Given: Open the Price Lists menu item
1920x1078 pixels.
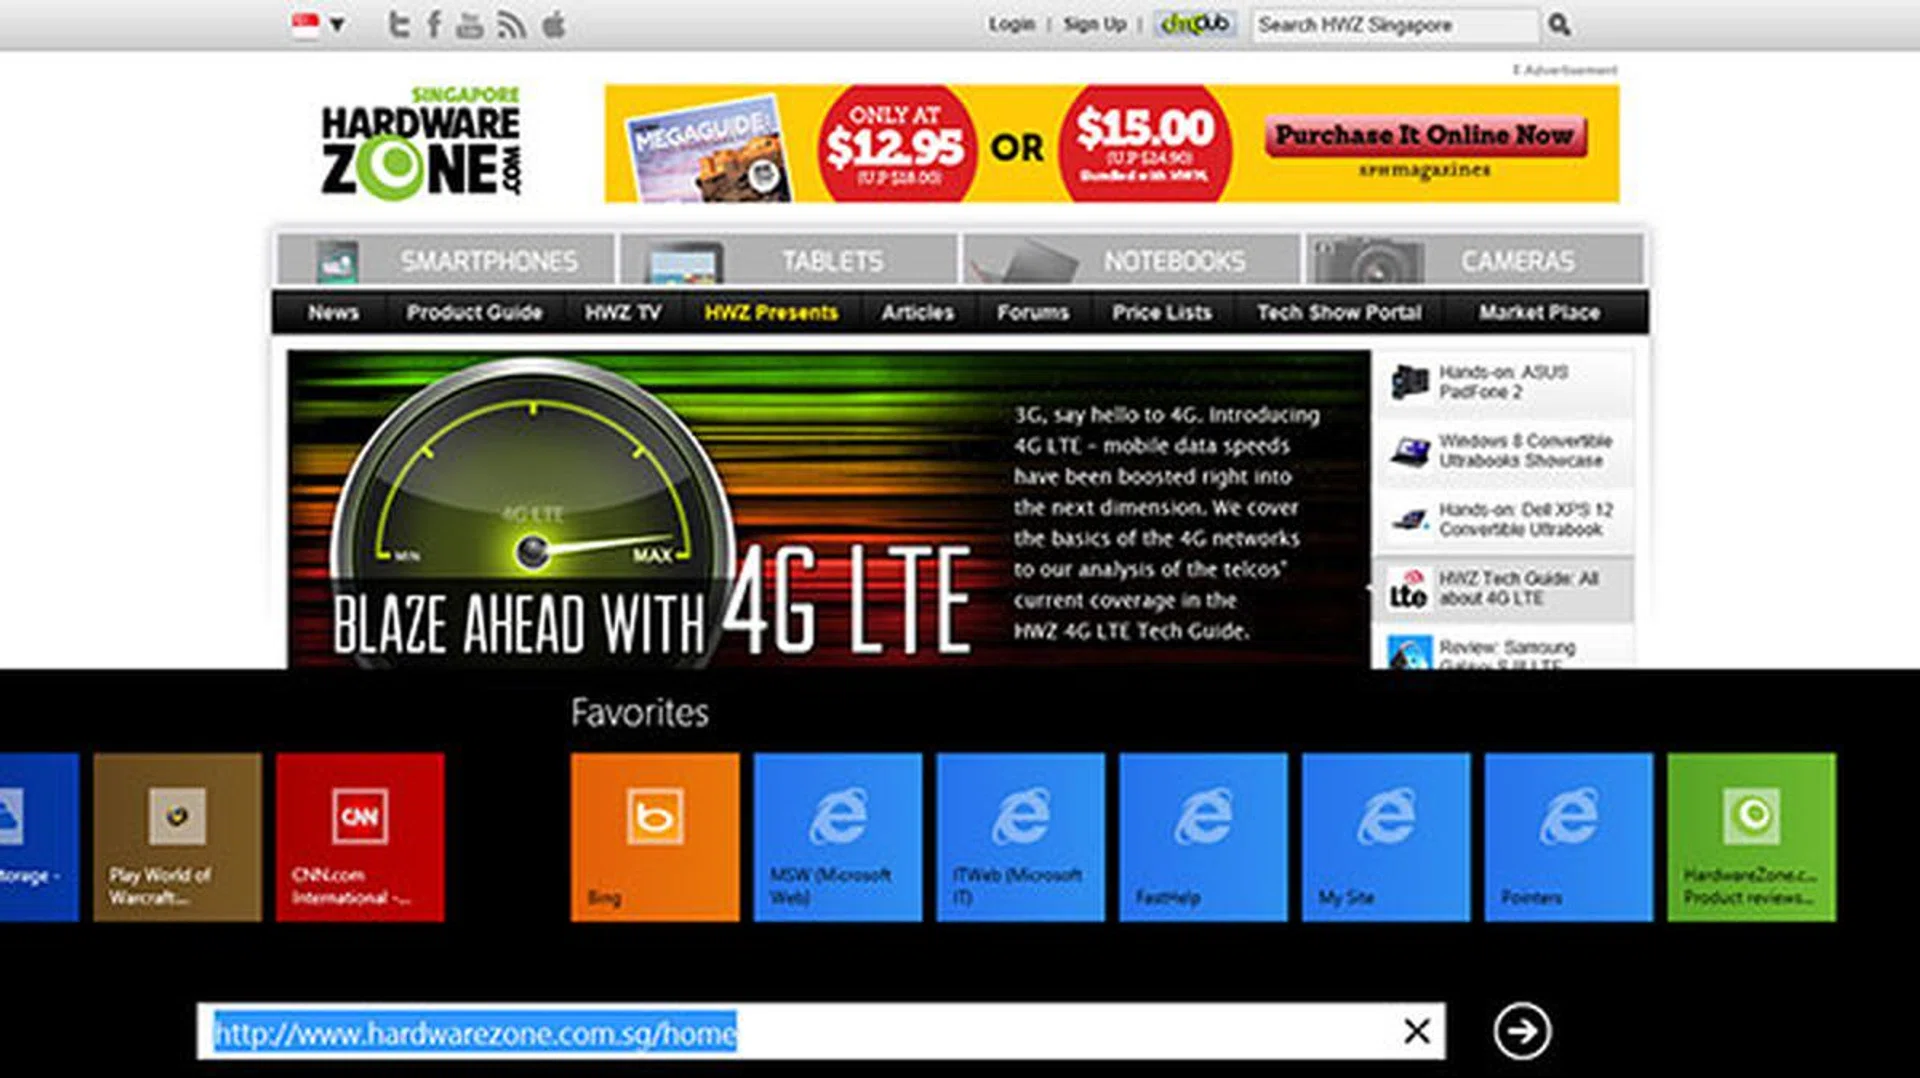Looking at the screenshot, I should click(1161, 313).
